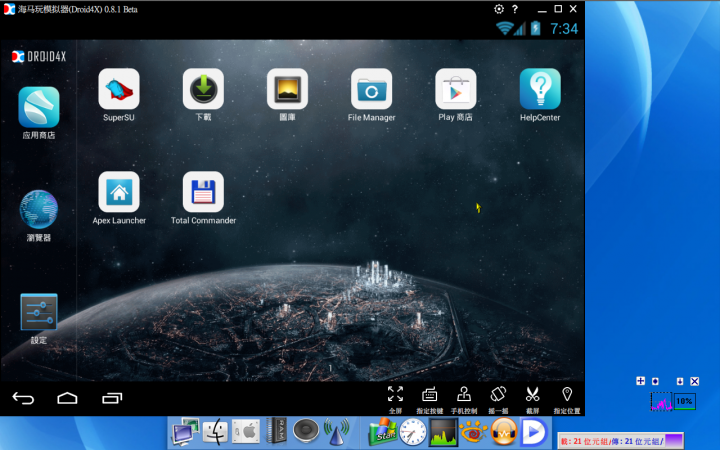Click the purple swatch on traffic bar
Image resolution: width=720 pixels, height=450 pixels.
pyautogui.click(x=673, y=440)
